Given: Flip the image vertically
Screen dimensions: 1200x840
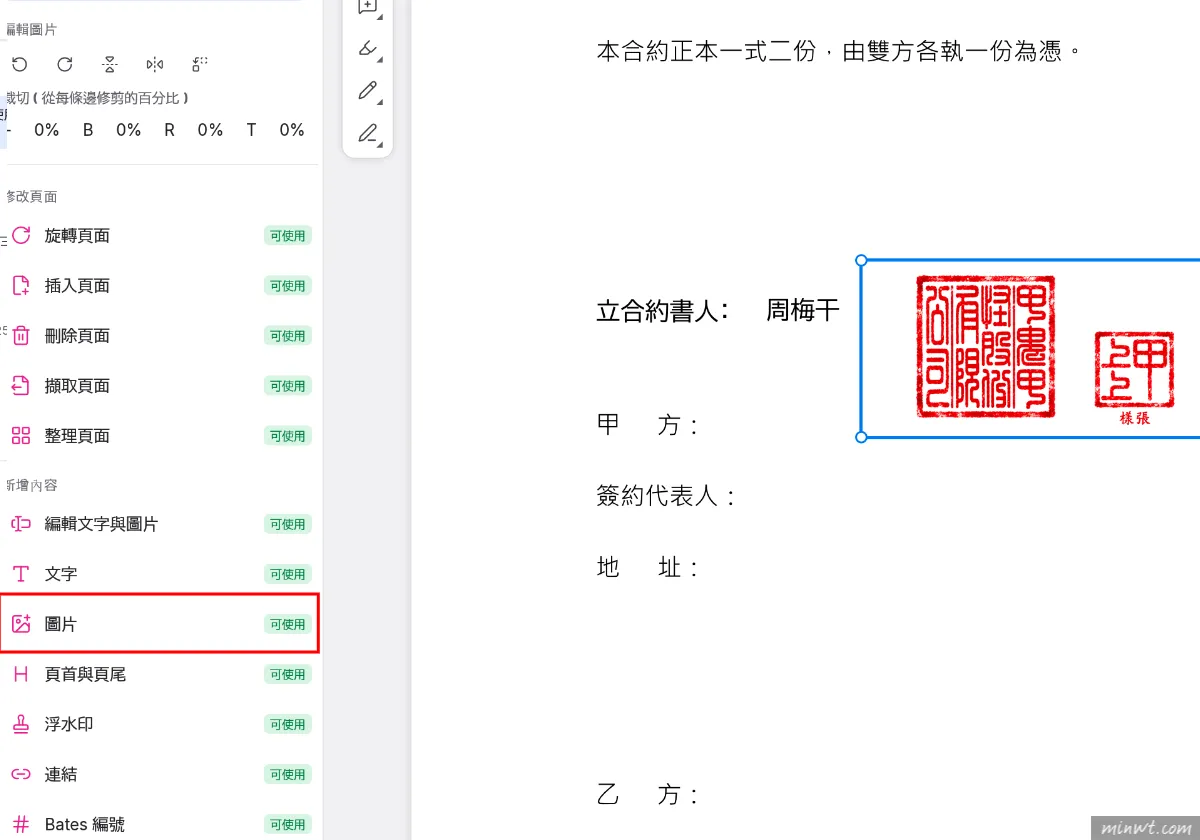Looking at the screenshot, I should coord(110,65).
